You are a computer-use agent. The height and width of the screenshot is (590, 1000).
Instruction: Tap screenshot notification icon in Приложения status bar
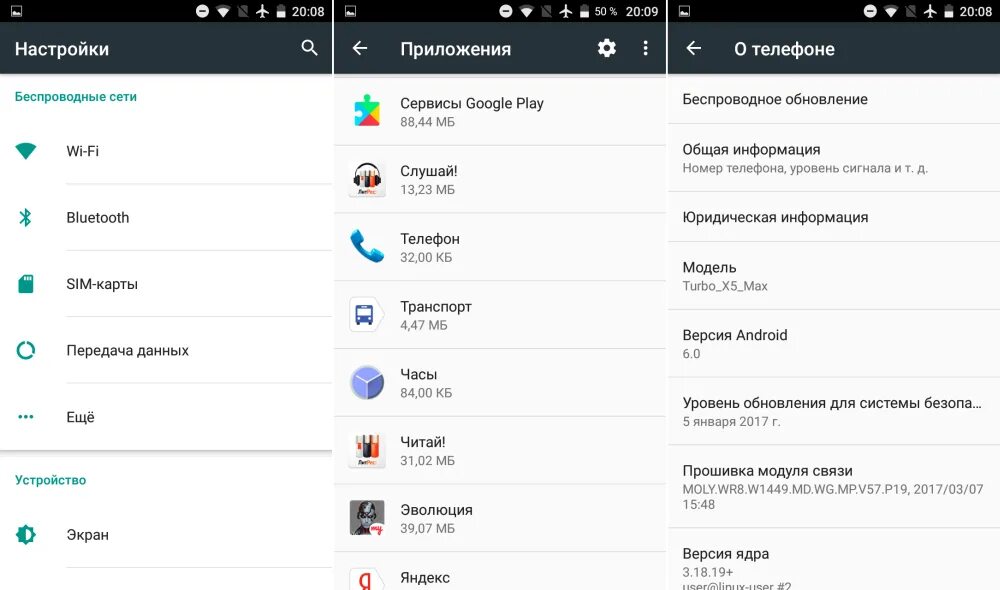(x=350, y=11)
